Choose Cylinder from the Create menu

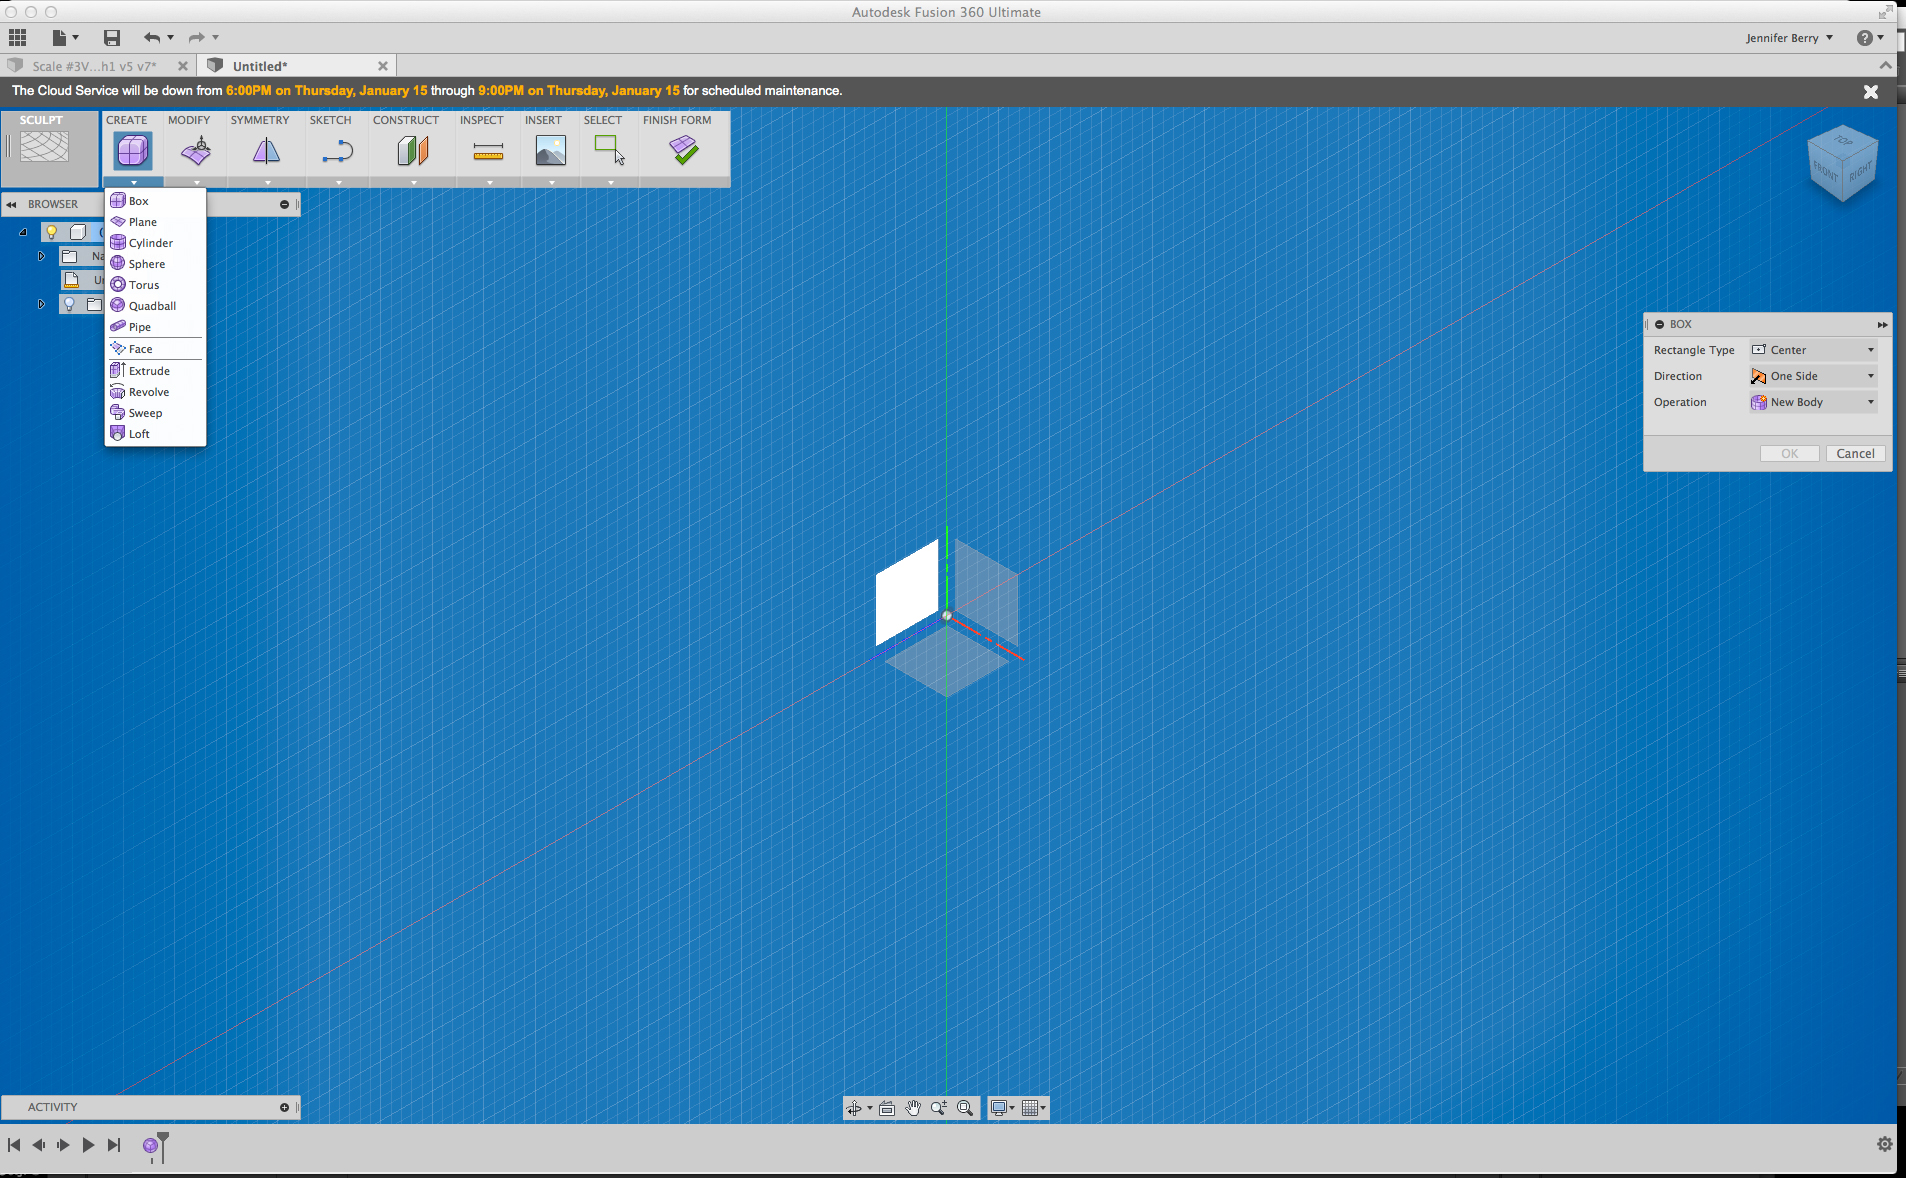tap(155, 243)
